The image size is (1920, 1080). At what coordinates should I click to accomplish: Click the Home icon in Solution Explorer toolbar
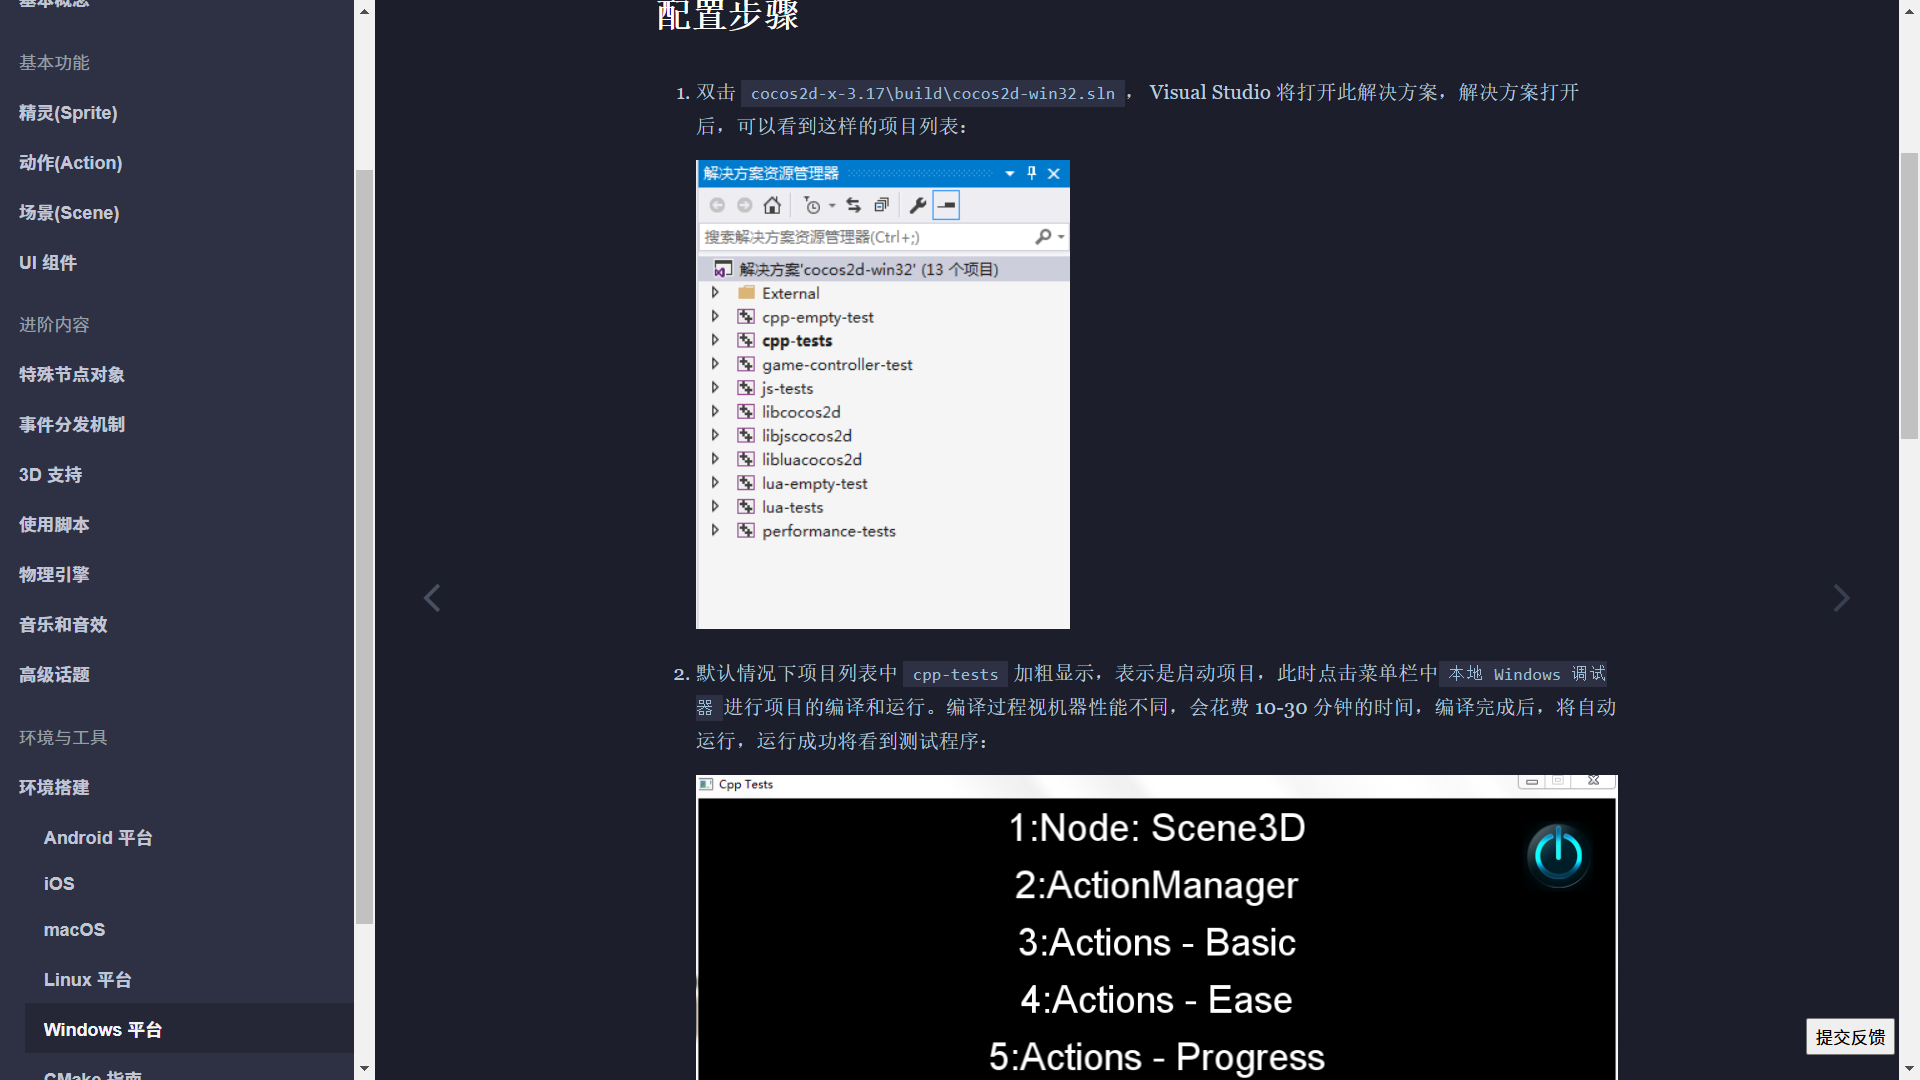pyautogui.click(x=772, y=205)
